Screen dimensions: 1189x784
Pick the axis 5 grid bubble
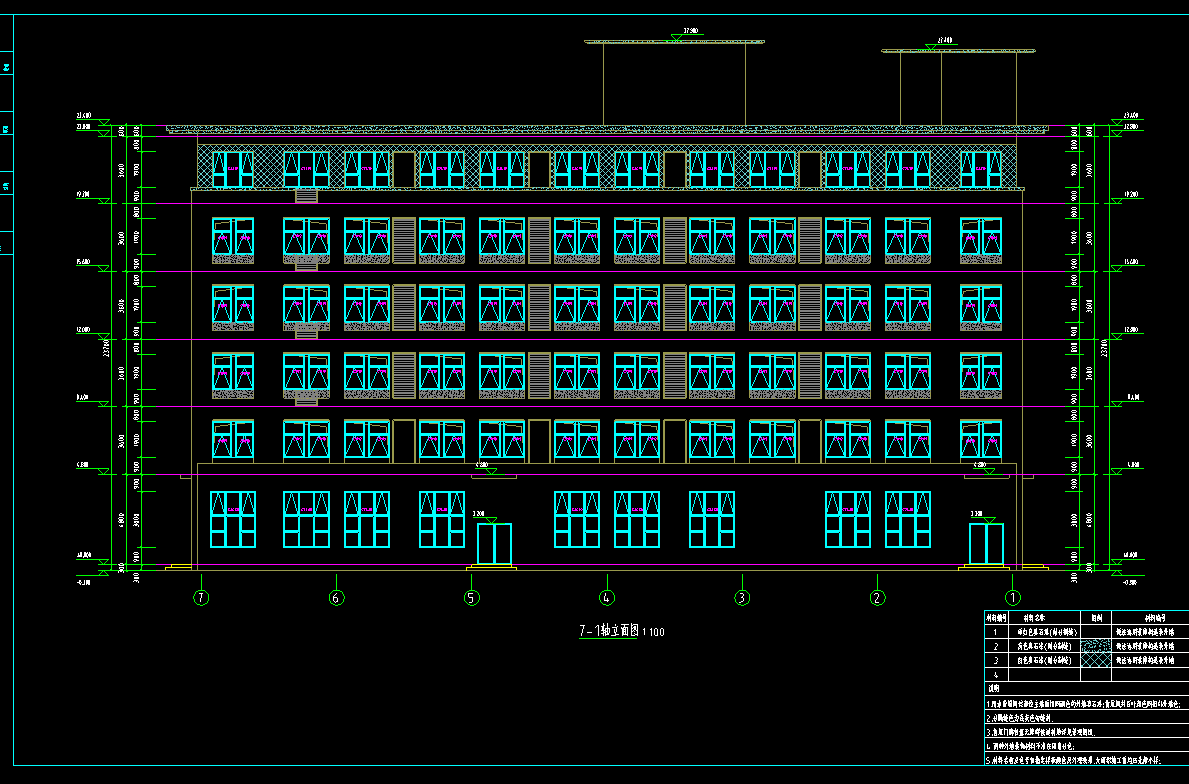point(472,598)
